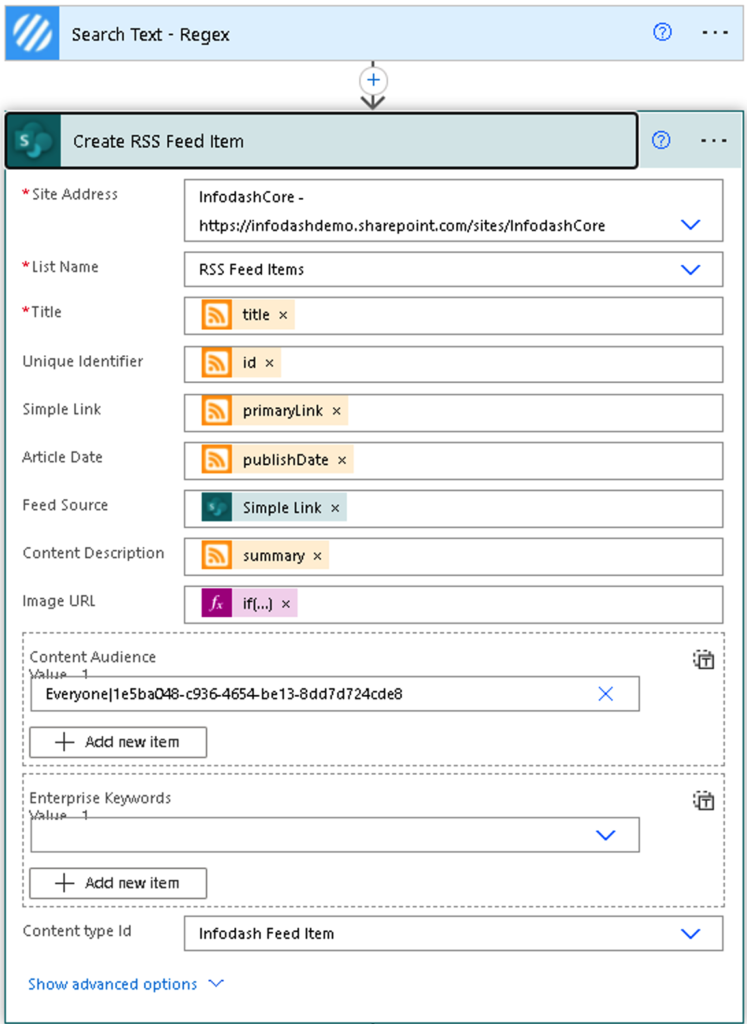Open the Search Text - Regex ellipsis menu
Screen dimensions: 747x1024
click(715, 33)
